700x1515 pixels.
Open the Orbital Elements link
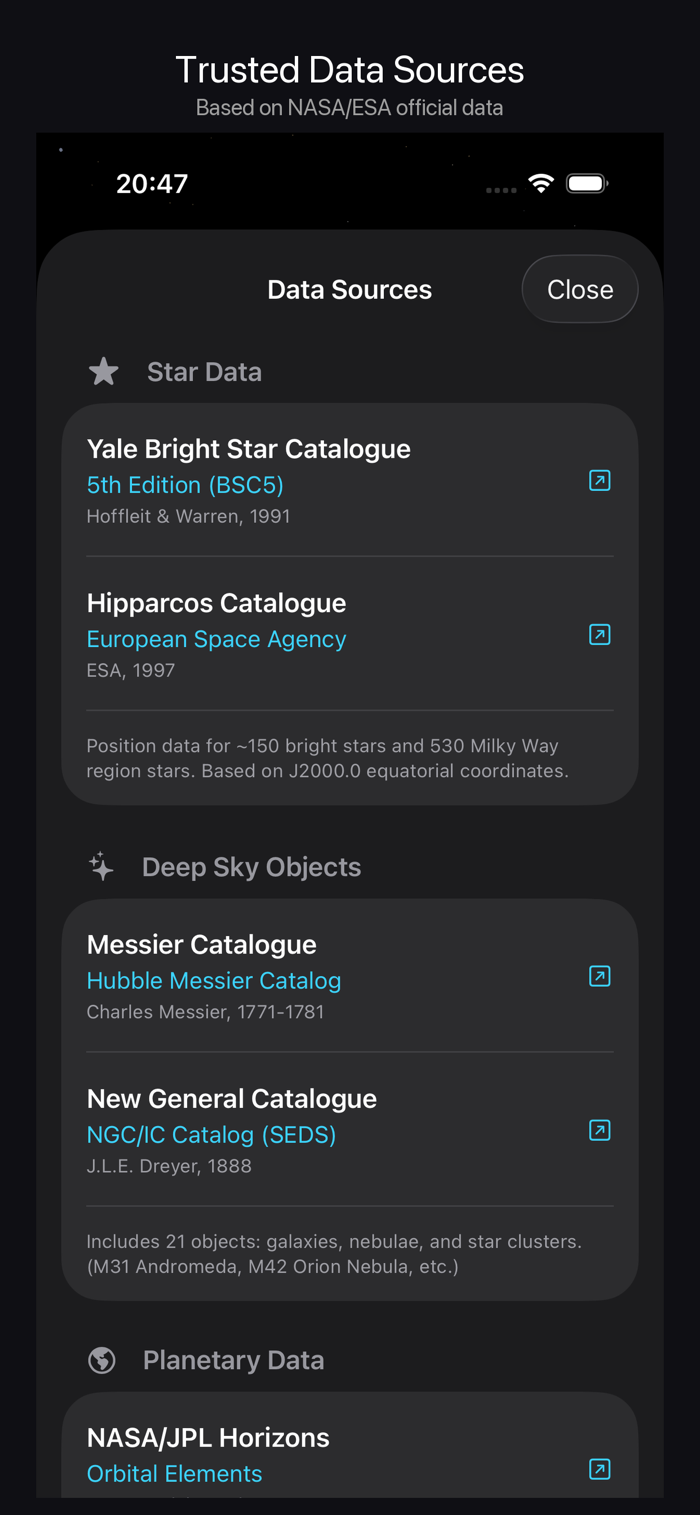174,1473
